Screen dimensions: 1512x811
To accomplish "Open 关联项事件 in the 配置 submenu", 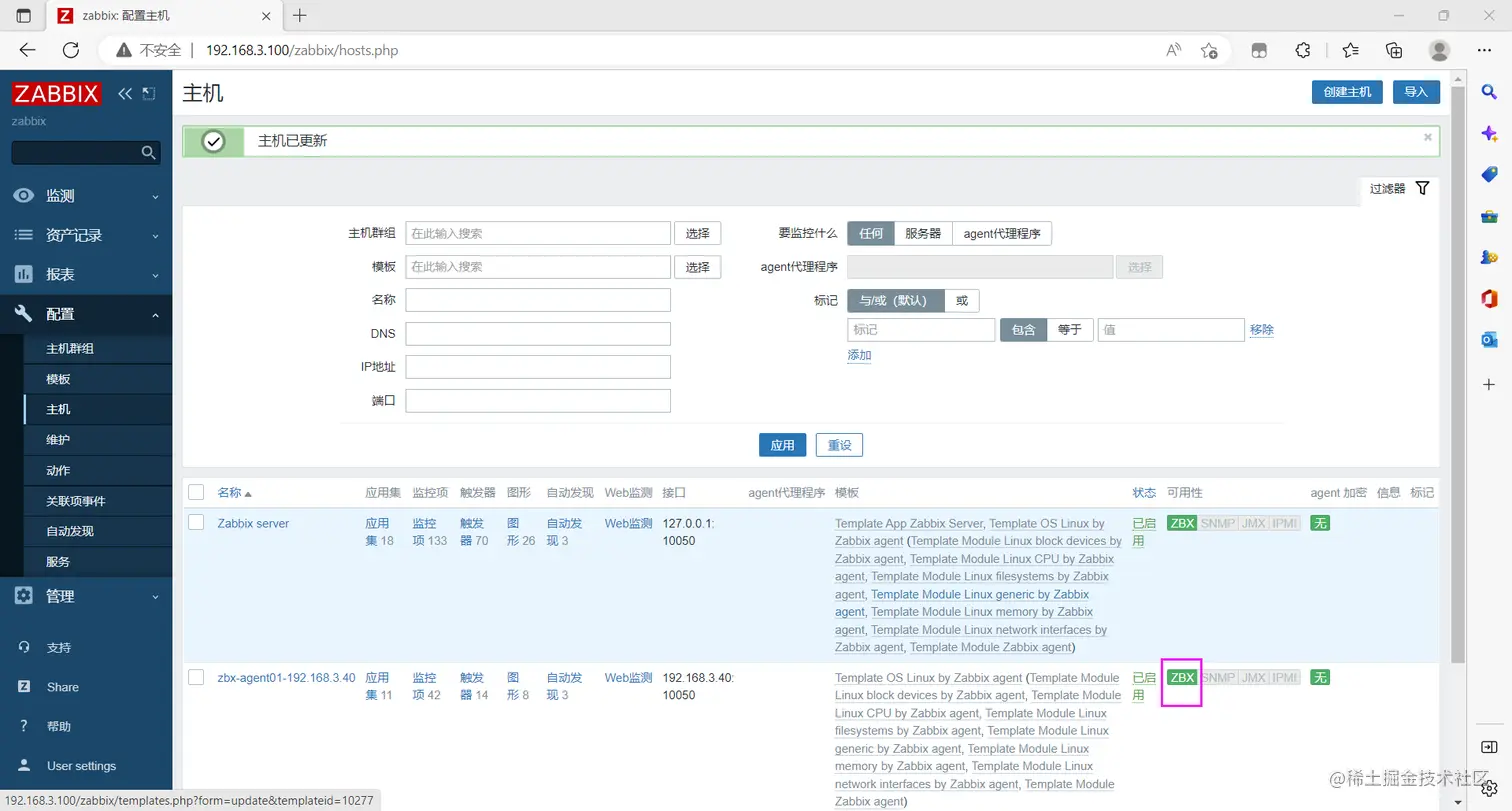I will point(98,501).
